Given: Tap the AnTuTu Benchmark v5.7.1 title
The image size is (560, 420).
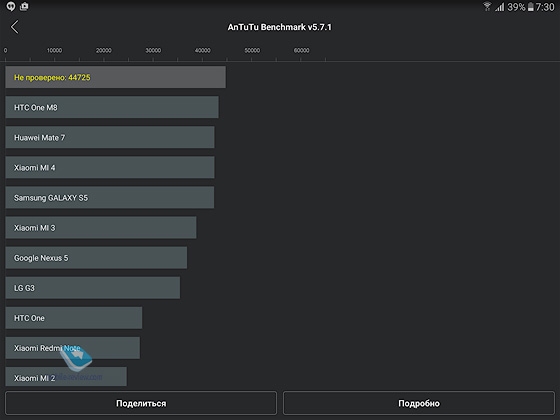Looking at the screenshot, I should (x=280, y=27).
